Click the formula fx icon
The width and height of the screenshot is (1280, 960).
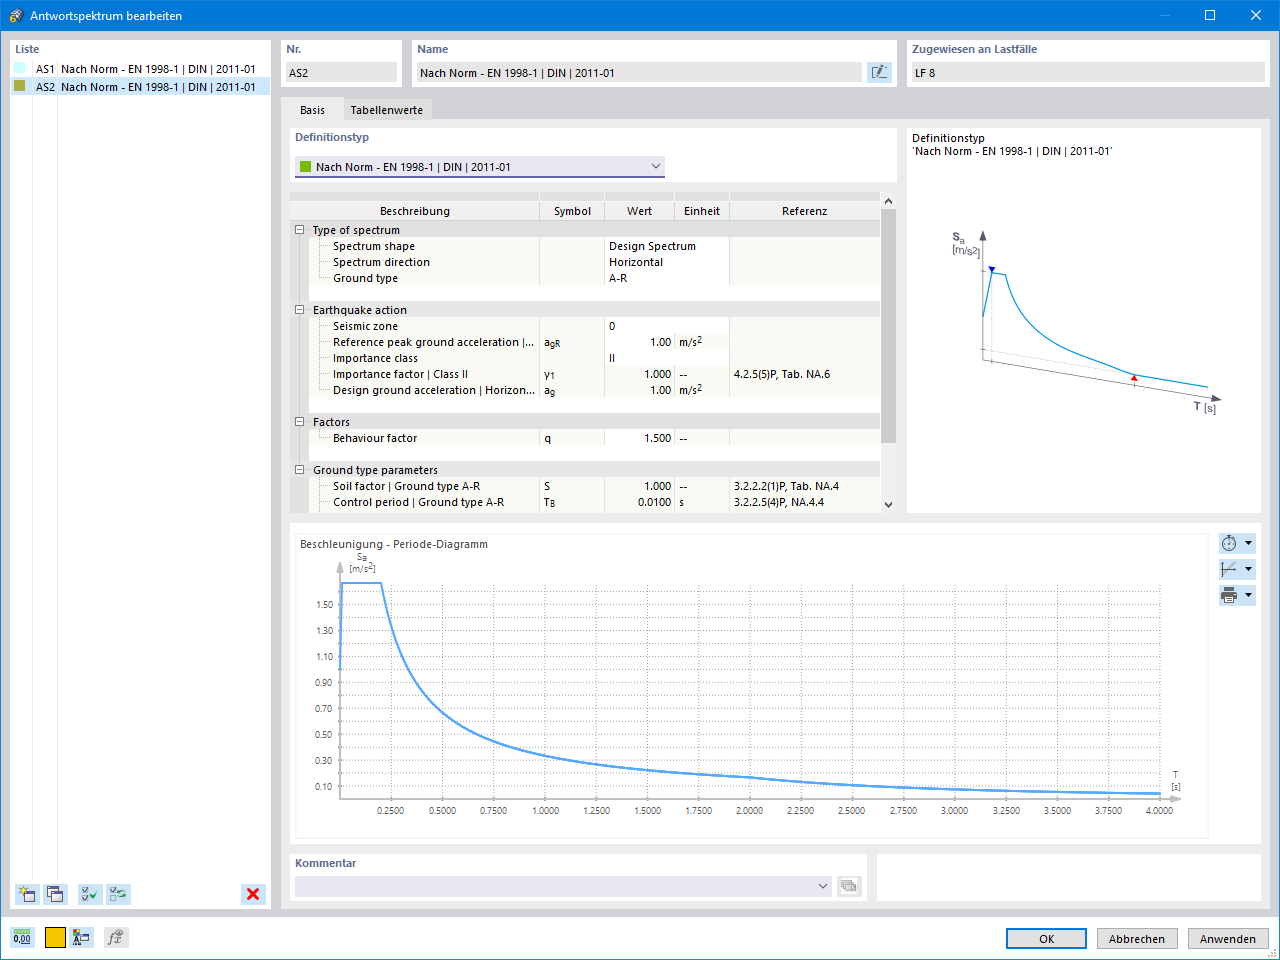tap(116, 937)
